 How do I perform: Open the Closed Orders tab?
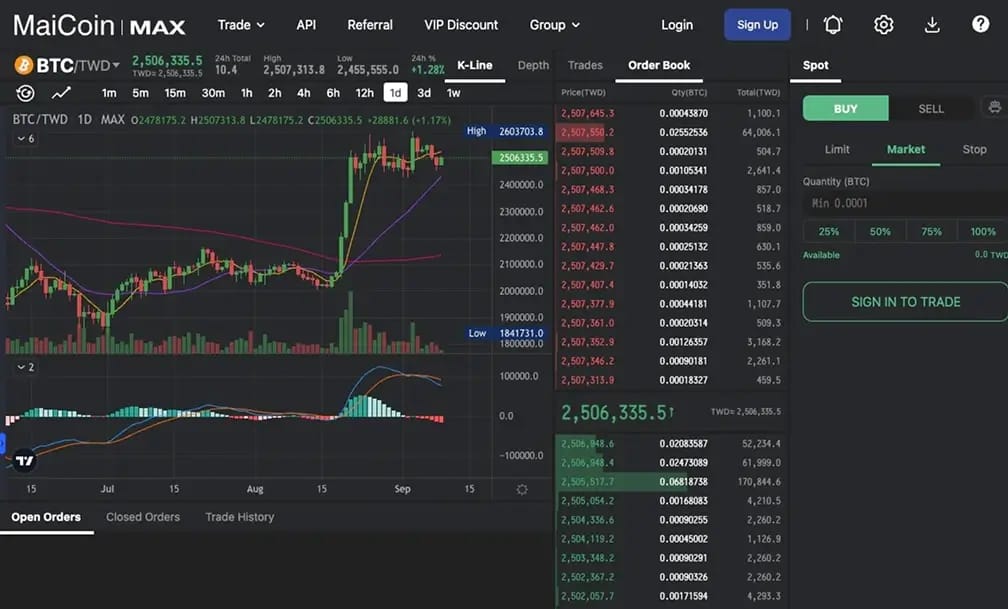tap(143, 517)
